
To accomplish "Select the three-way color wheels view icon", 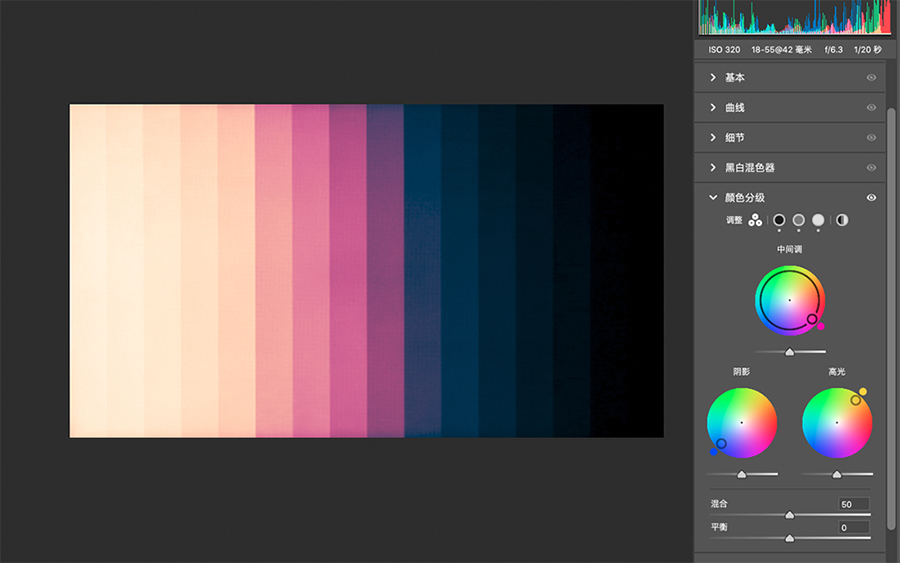I will coord(755,220).
